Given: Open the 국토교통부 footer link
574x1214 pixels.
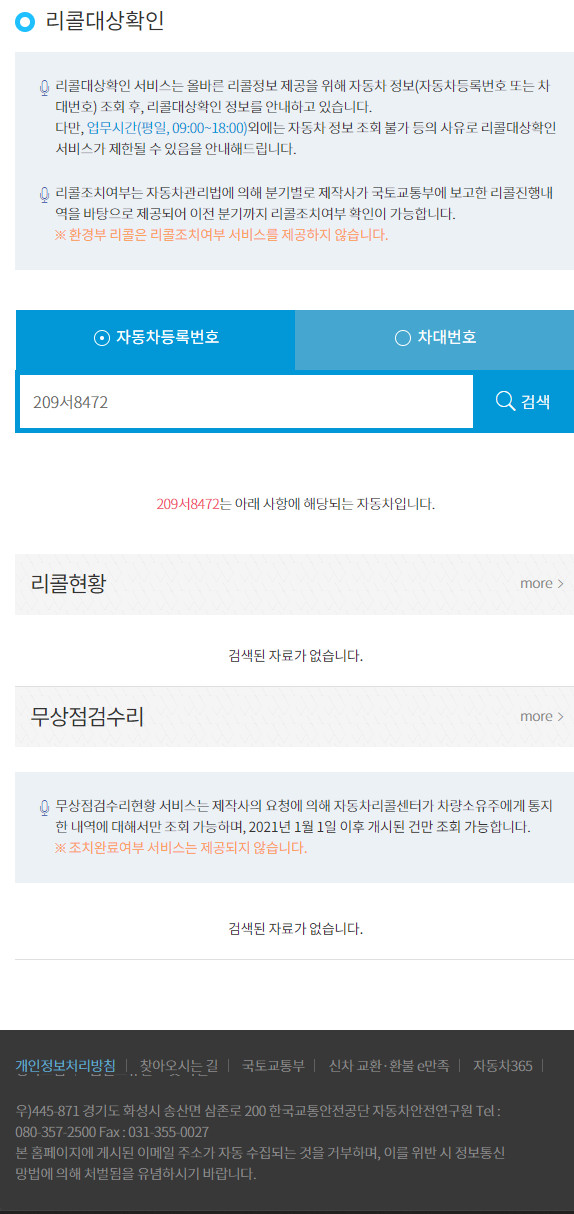Looking at the screenshot, I should point(273,1065).
